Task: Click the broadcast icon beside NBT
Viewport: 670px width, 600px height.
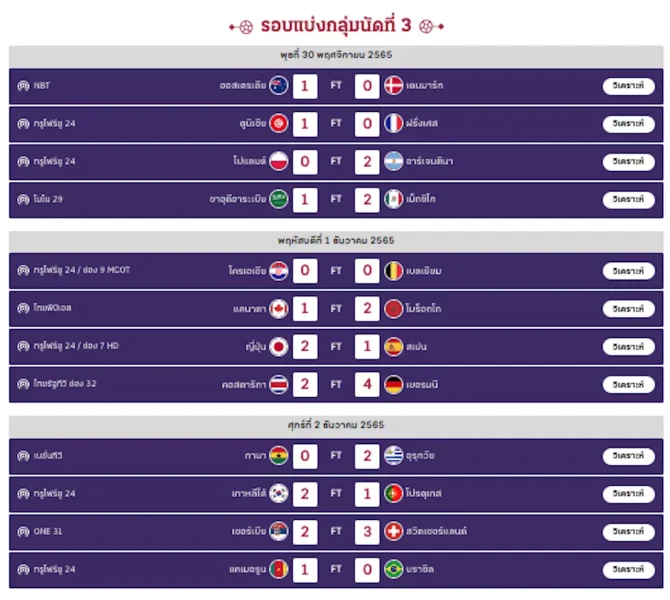Action: pos(23,86)
